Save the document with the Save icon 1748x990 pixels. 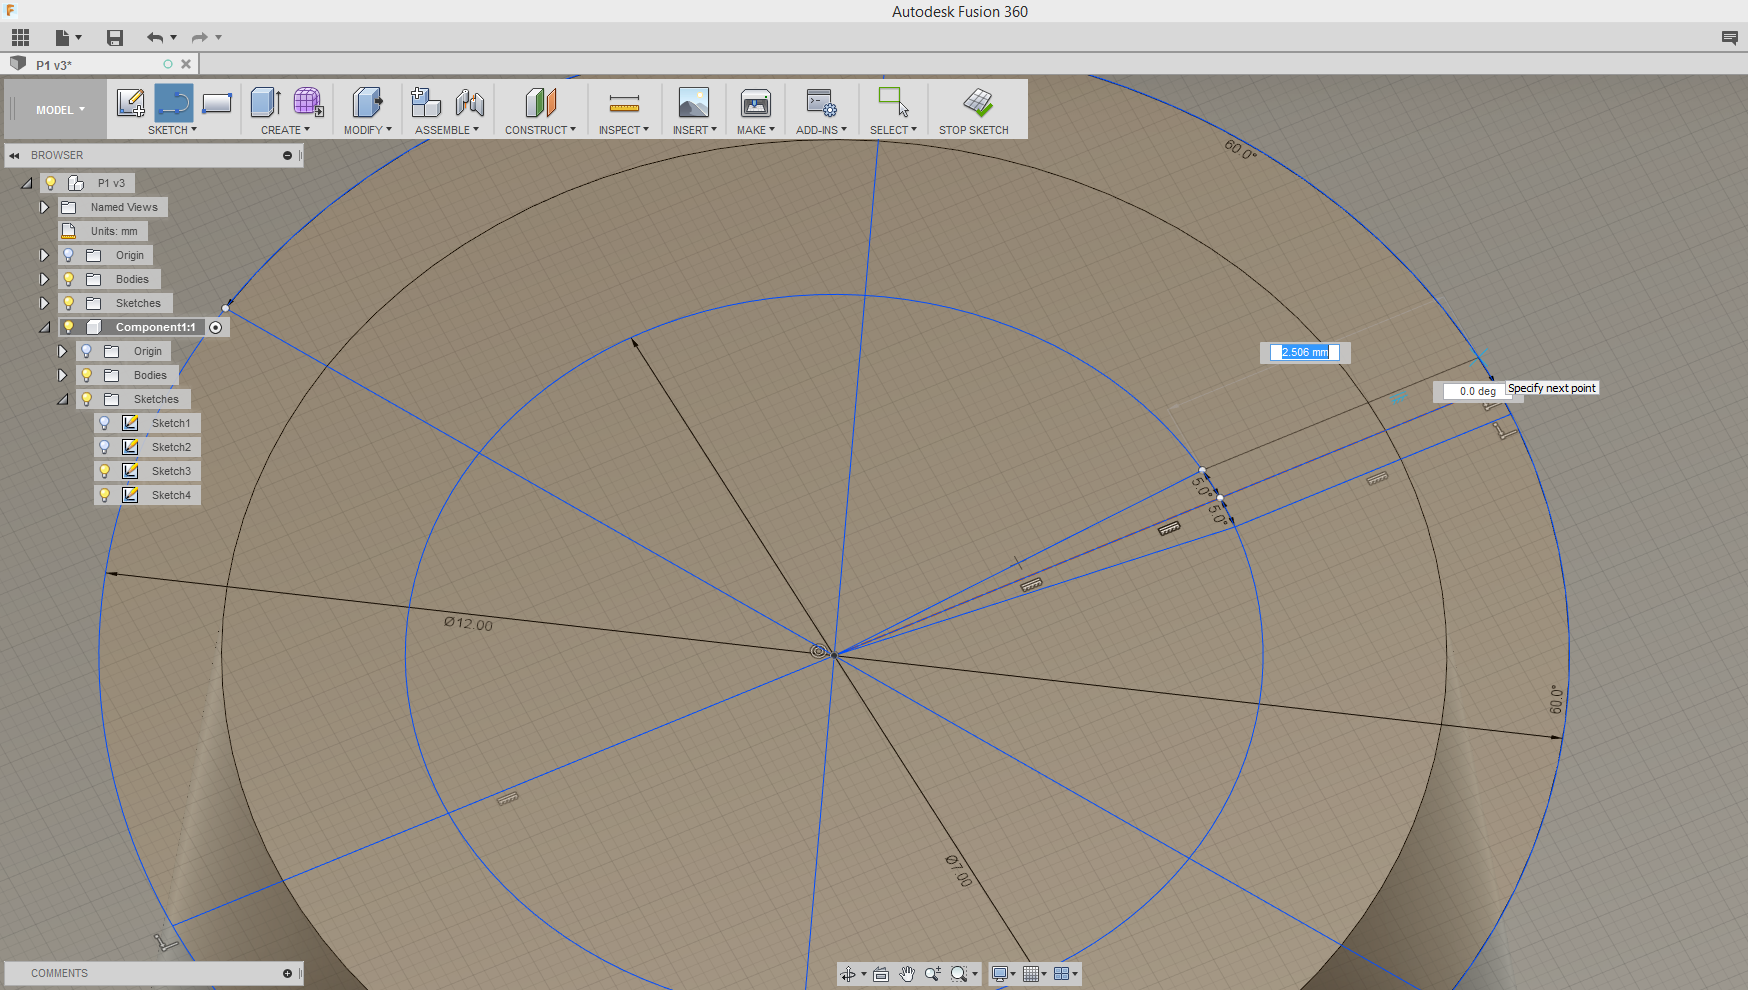115,38
